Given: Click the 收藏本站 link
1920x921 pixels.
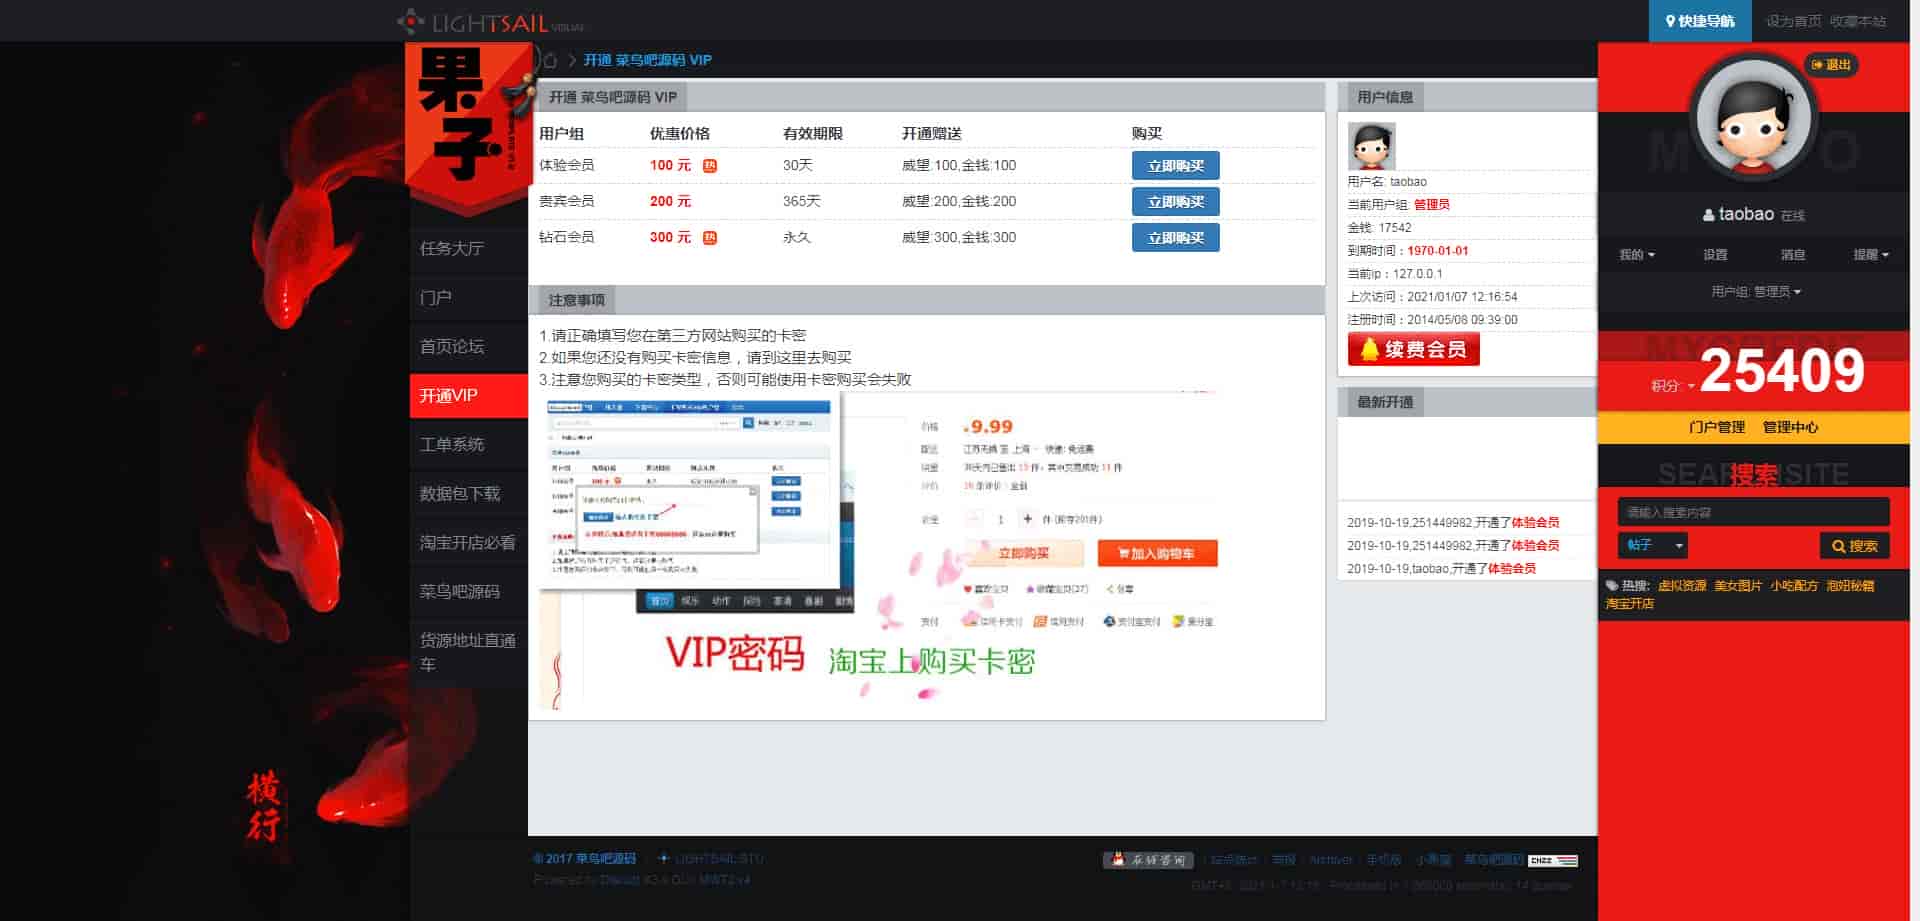Looking at the screenshot, I should pos(1858,21).
